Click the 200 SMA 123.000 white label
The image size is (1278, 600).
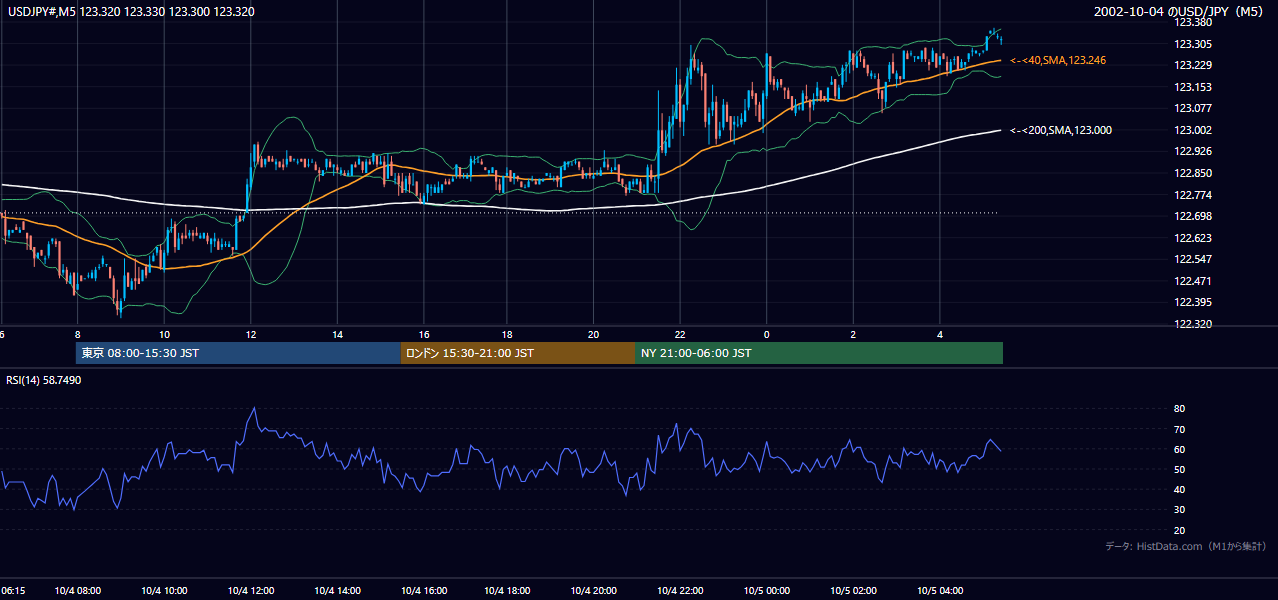[1061, 130]
